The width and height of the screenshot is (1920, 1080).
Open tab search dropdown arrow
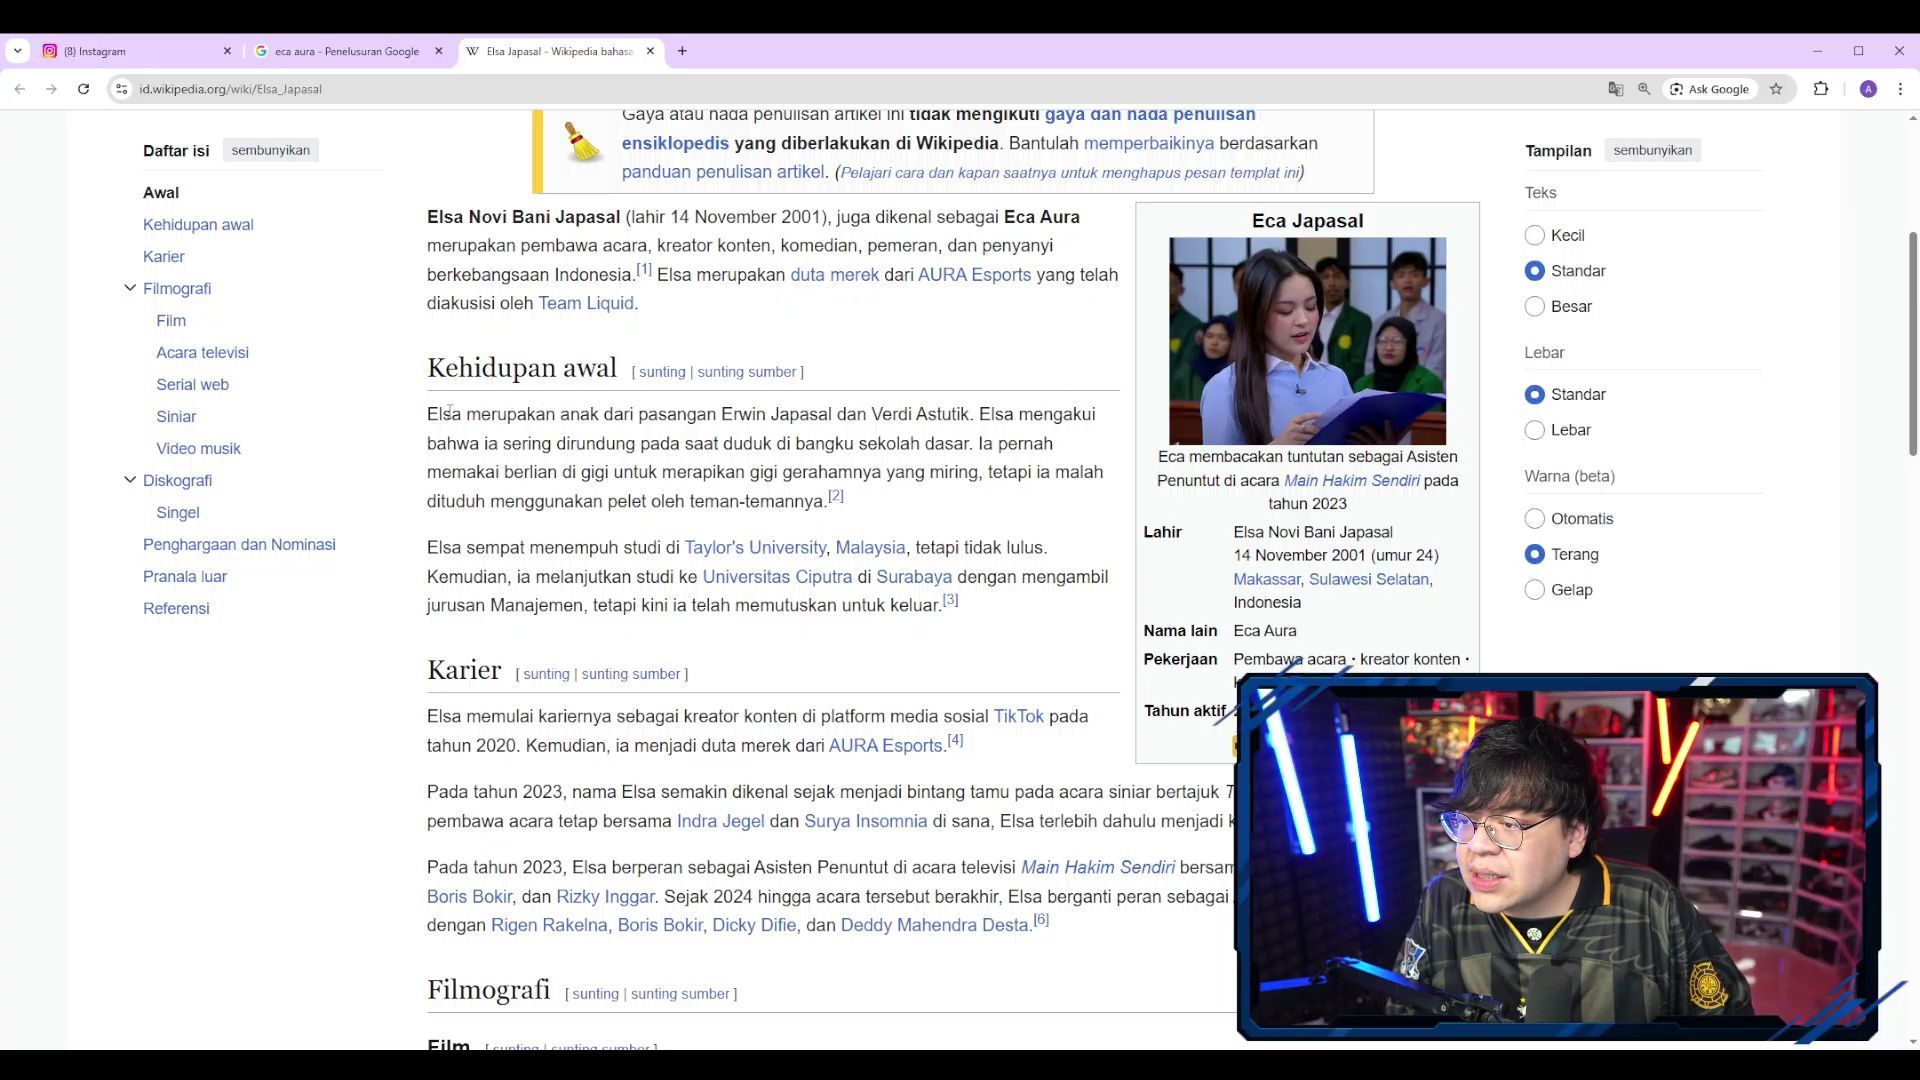click(17, 51)
